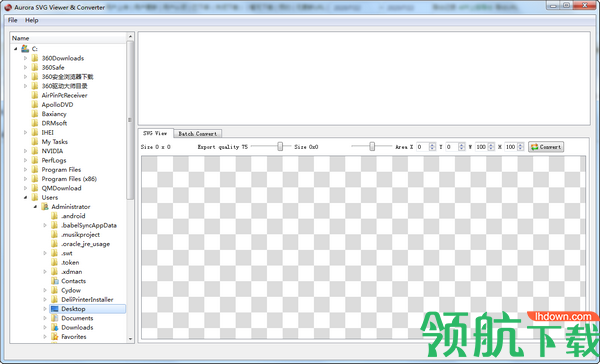
Task: Click the Favorites star folder icon
Action: coord(54,337)
